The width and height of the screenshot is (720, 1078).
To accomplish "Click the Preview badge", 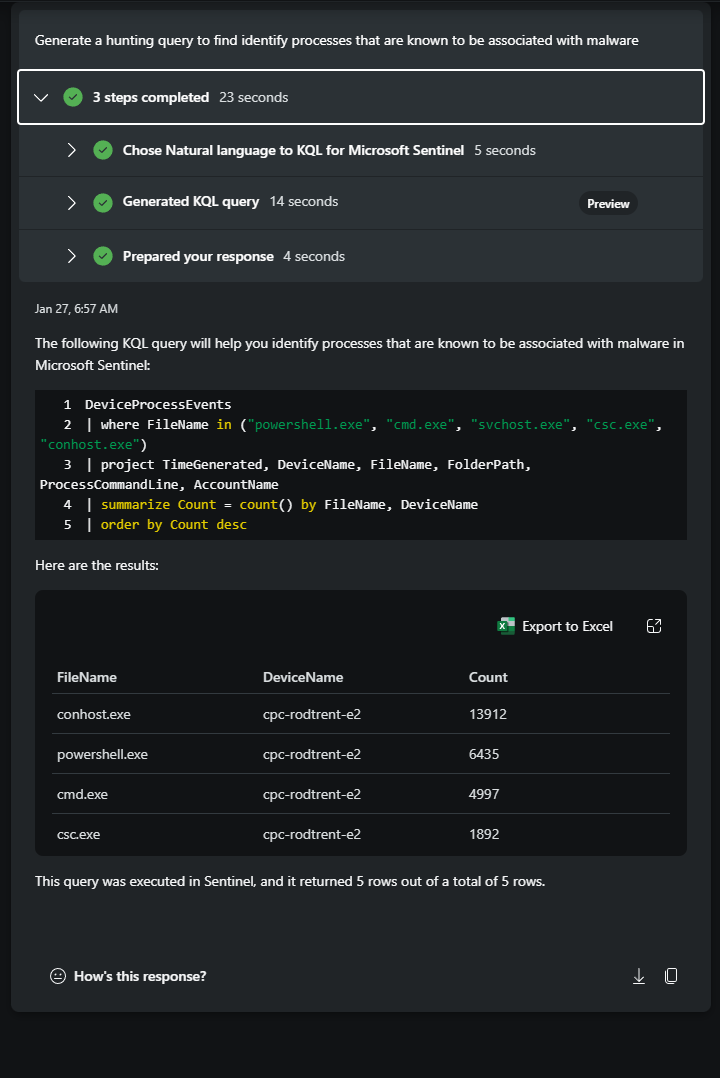I will (x=608, y=204).
